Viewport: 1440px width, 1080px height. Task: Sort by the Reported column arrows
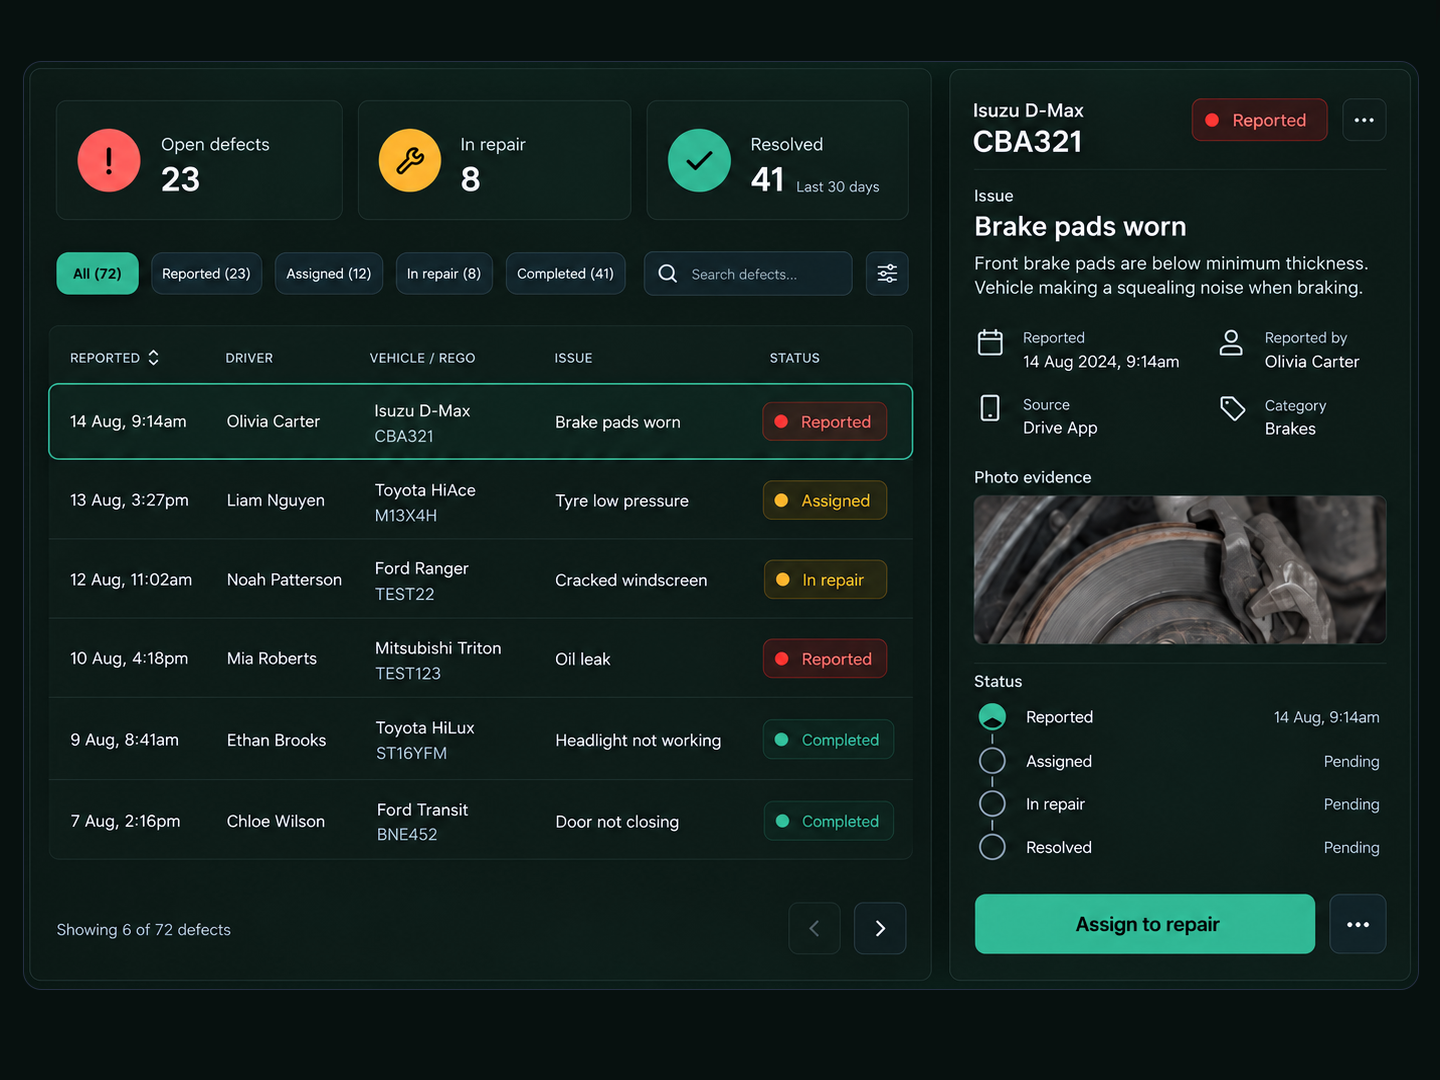tap(153, 357)
